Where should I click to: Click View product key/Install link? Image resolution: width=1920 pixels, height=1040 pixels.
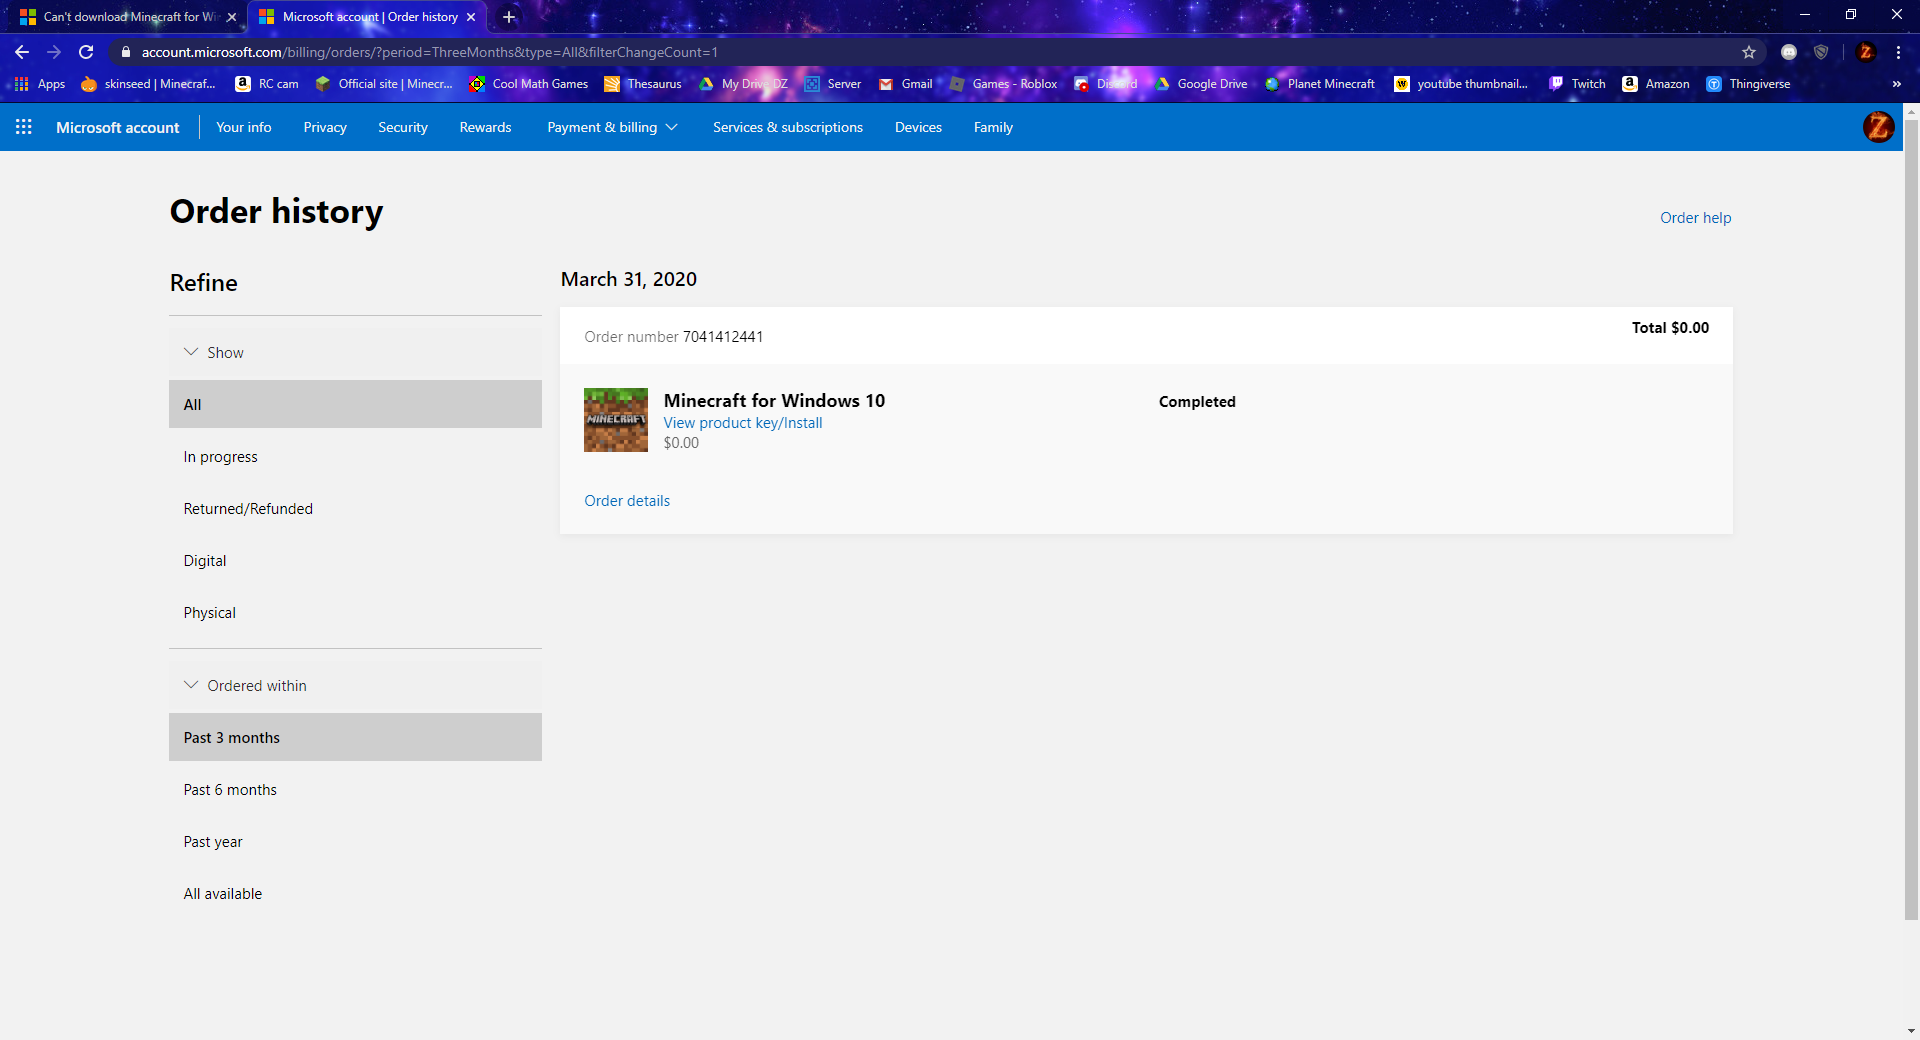pos(743,423)
